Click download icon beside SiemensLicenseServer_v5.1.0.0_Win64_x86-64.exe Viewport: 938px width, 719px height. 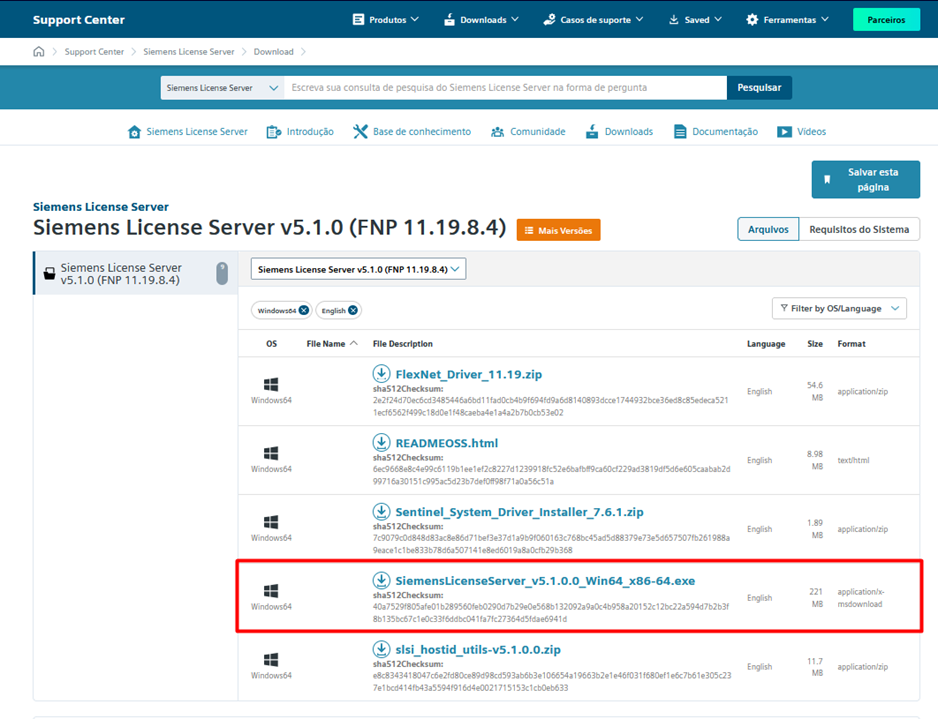pos(381,581)
